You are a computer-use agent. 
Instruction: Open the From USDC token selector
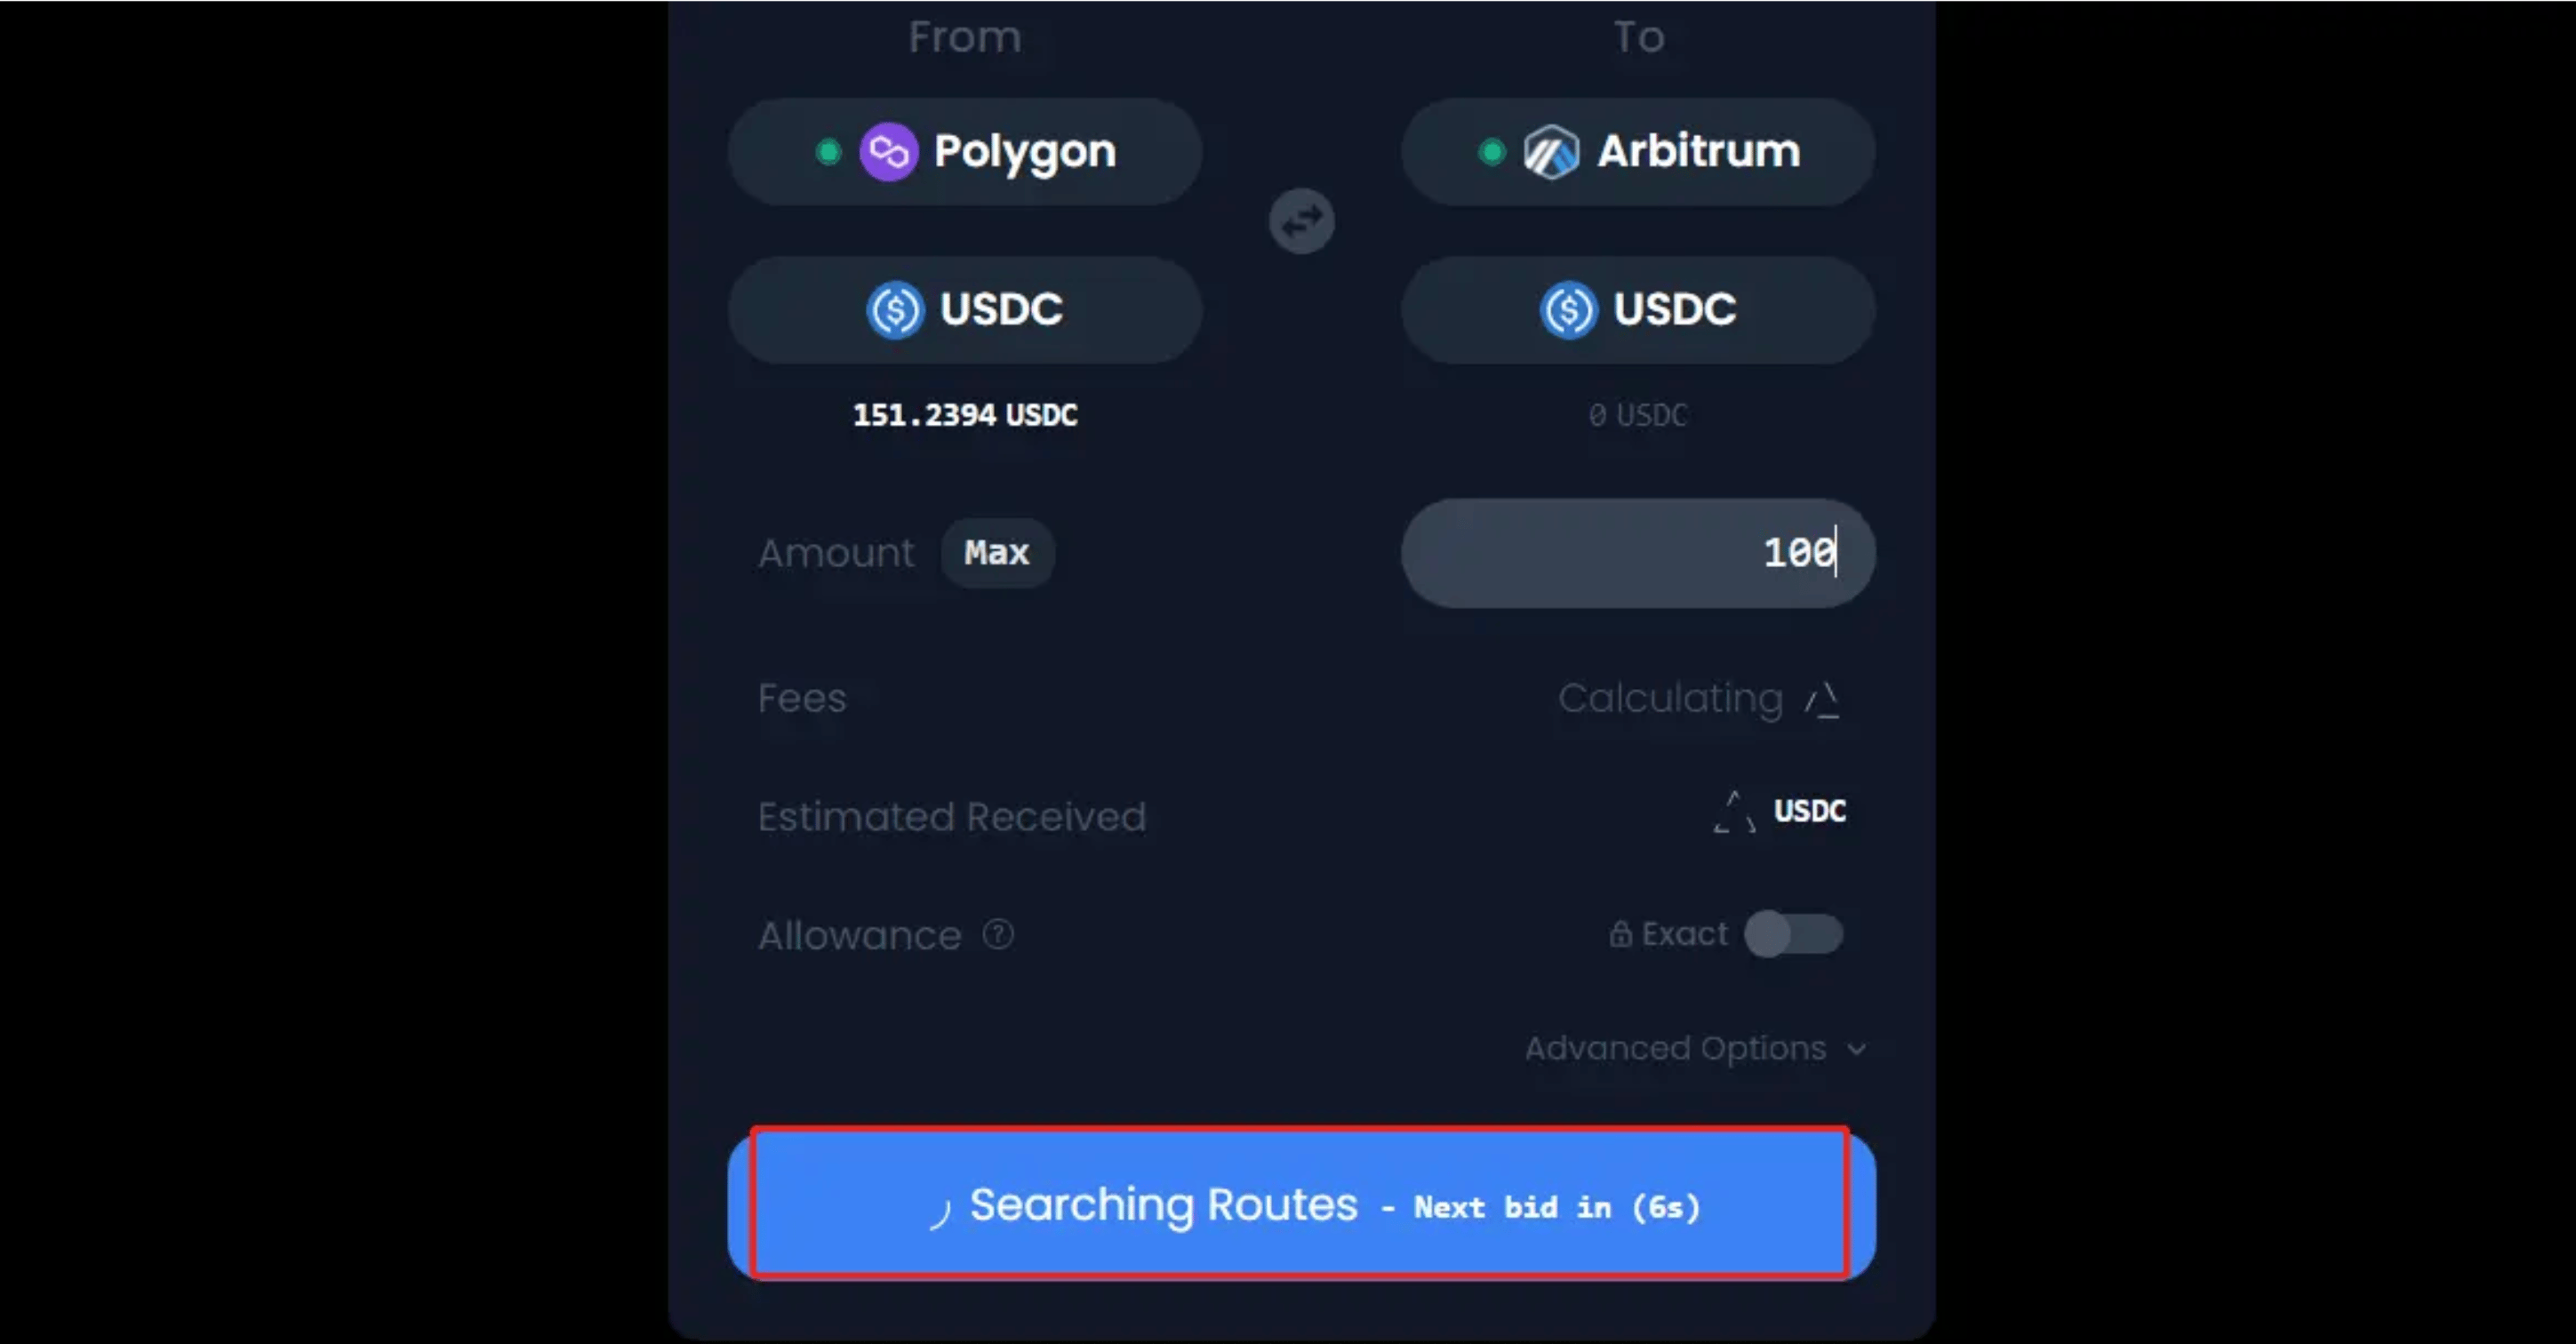(x=965, y=309)
